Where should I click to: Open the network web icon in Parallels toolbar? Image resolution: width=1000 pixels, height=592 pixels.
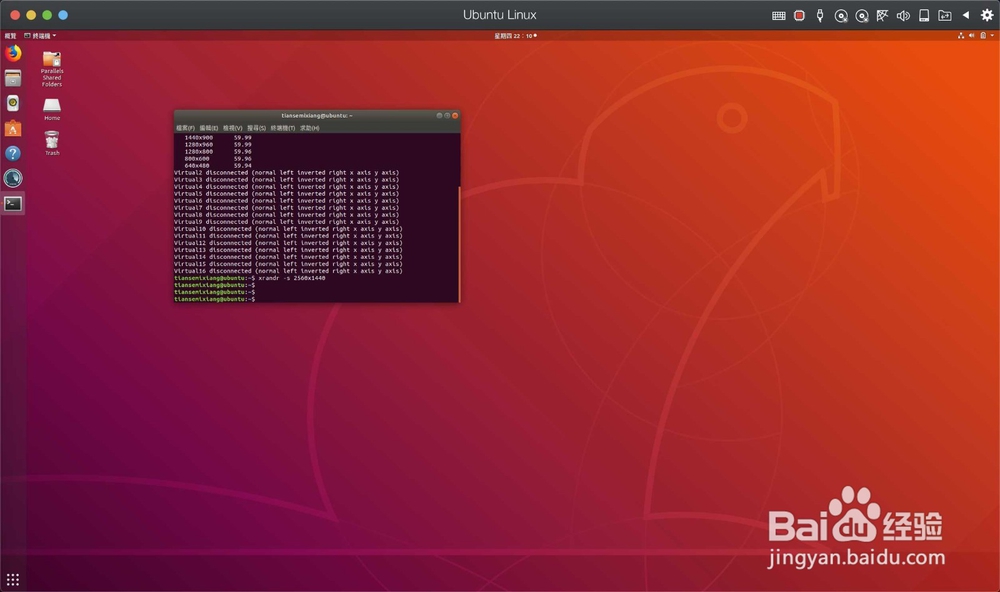[x=883, y=15]
